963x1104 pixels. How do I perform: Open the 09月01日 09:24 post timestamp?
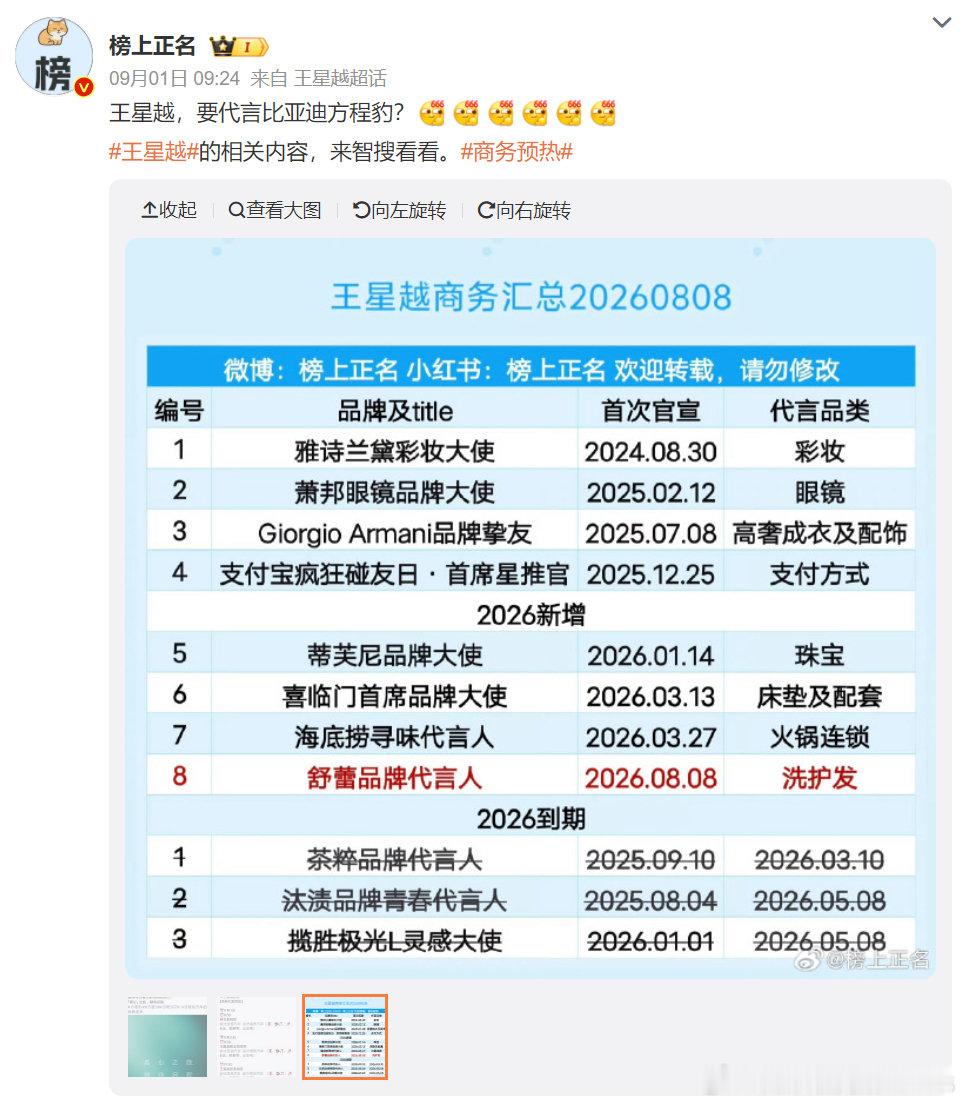(x=175, y=78)
